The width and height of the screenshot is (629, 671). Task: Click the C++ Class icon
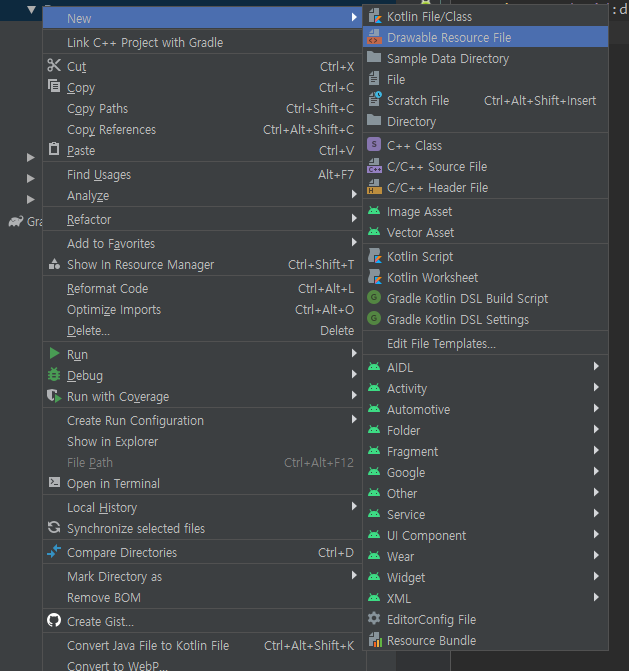click(374, 145)
